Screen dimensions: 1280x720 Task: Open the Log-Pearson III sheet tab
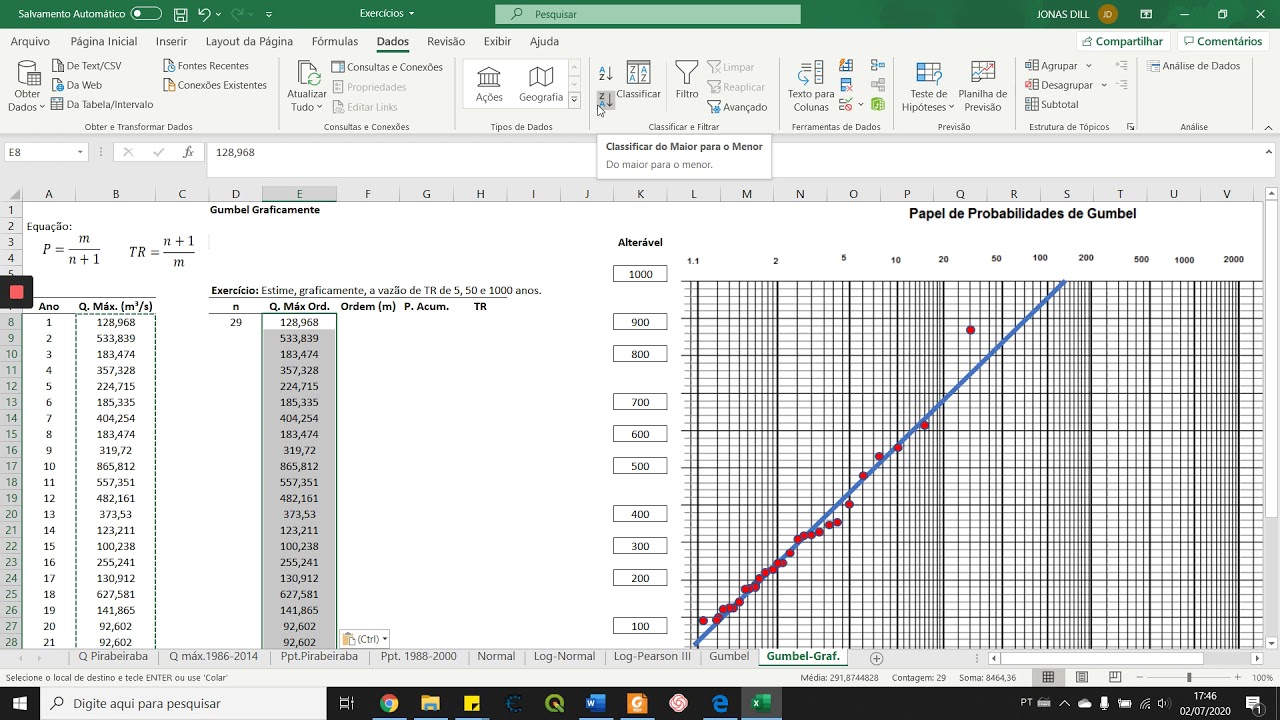[x=652, y=657]
